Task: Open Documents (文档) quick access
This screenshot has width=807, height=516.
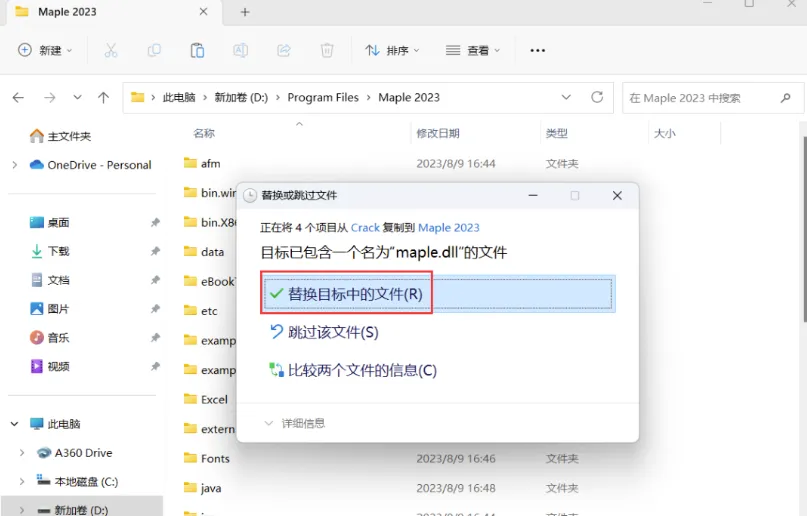Action: (49, 280)
